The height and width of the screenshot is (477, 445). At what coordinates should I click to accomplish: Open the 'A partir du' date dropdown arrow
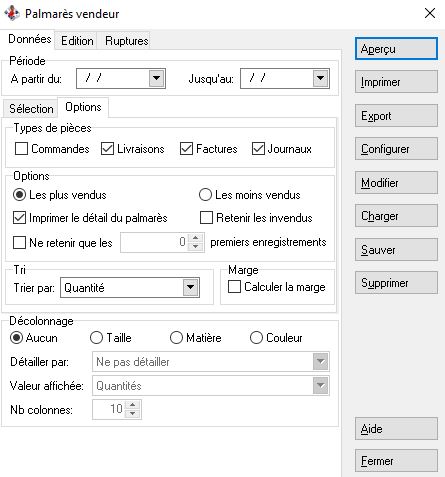(156, 78)
